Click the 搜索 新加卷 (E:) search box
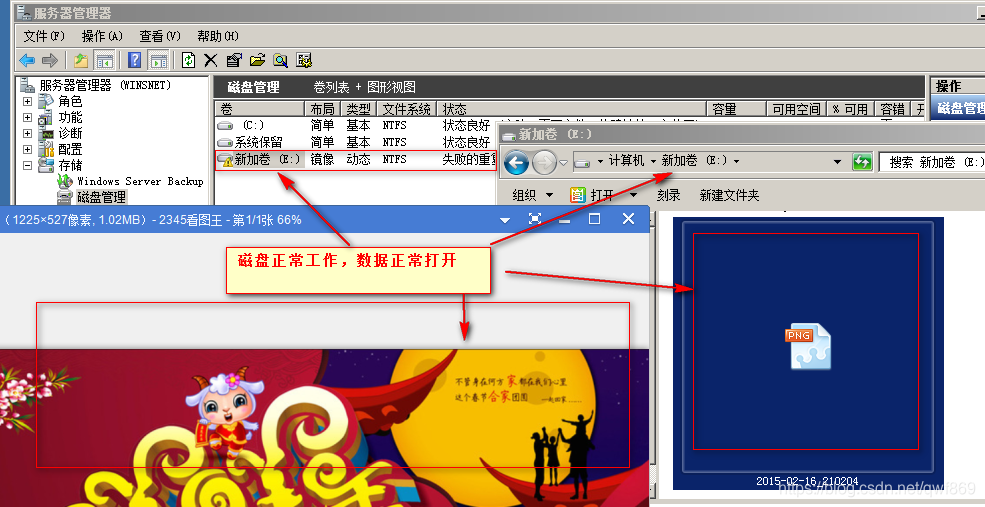This screenshot has height=507, width=985. [932, 162]
